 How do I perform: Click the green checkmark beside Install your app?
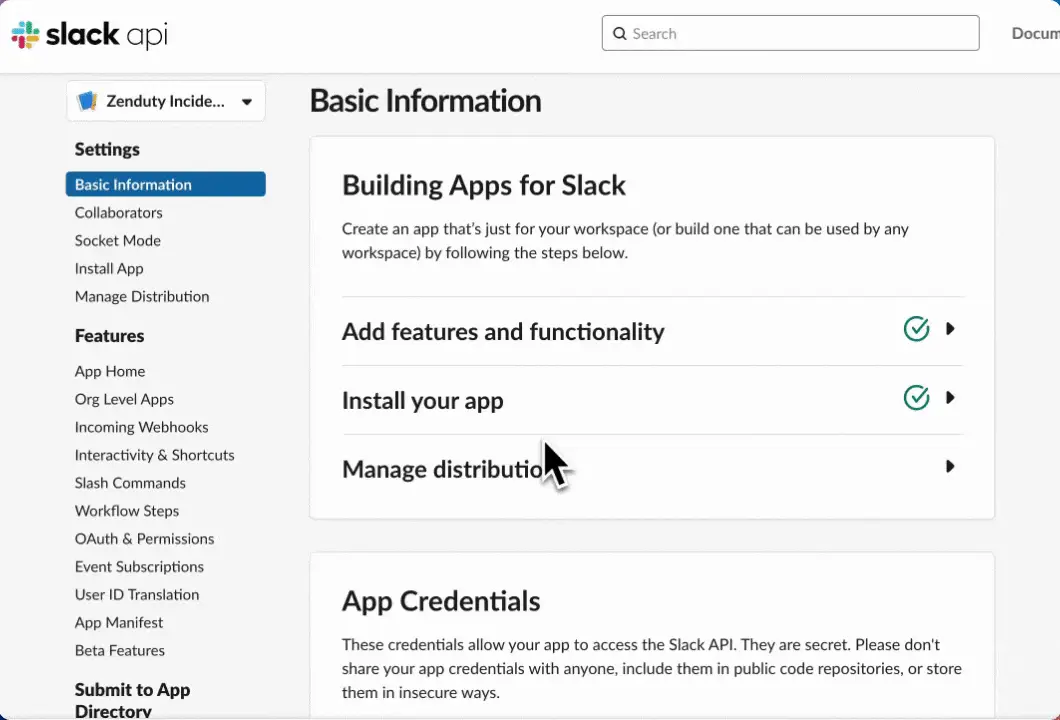pyautogui.click(x=916, y=398)
